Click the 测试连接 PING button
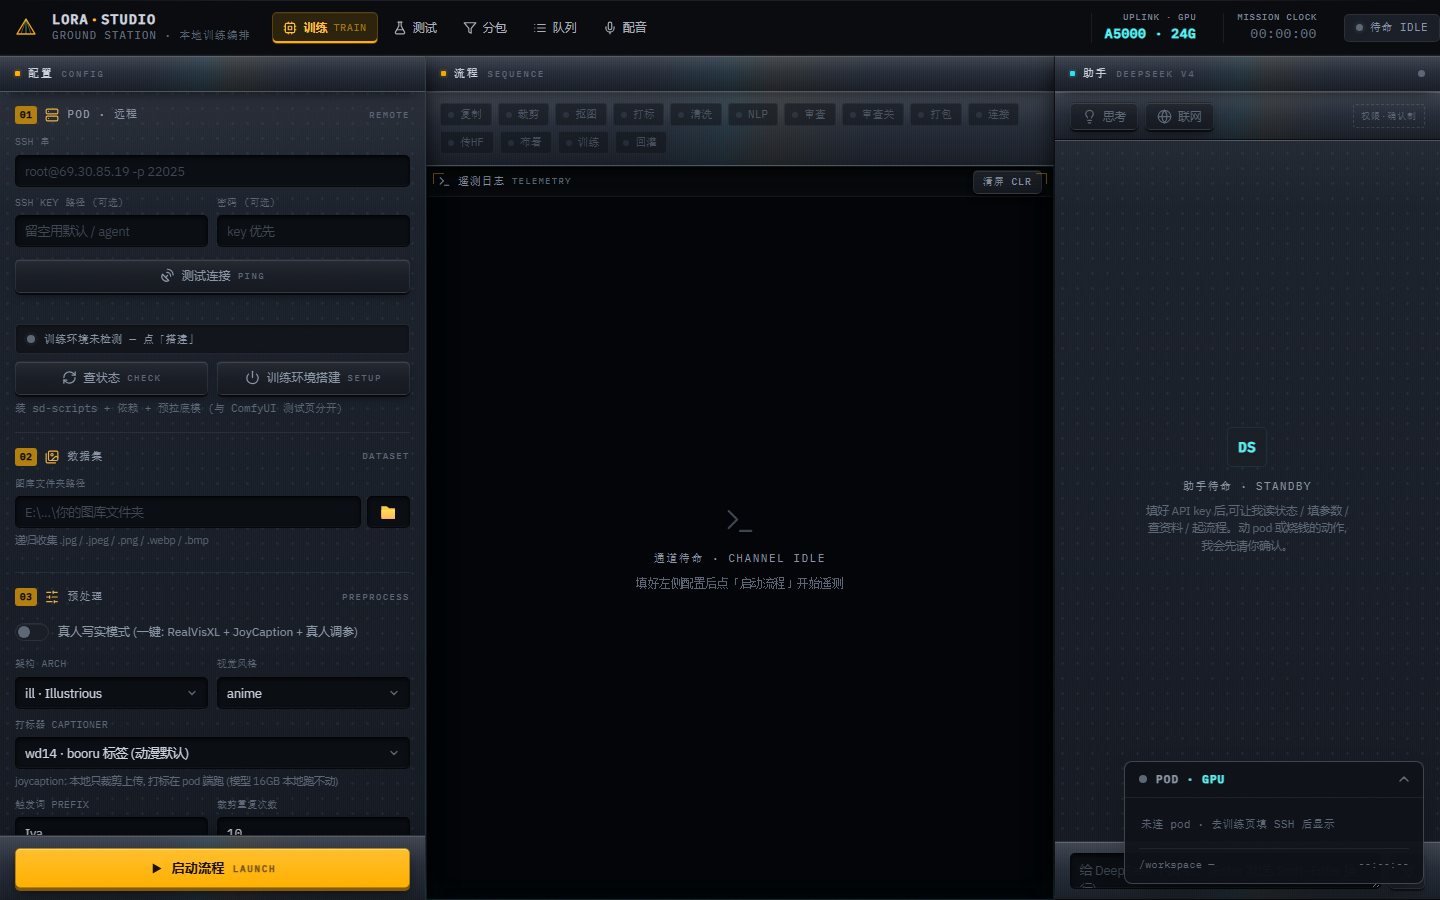1440x900 pixels. 212,276
